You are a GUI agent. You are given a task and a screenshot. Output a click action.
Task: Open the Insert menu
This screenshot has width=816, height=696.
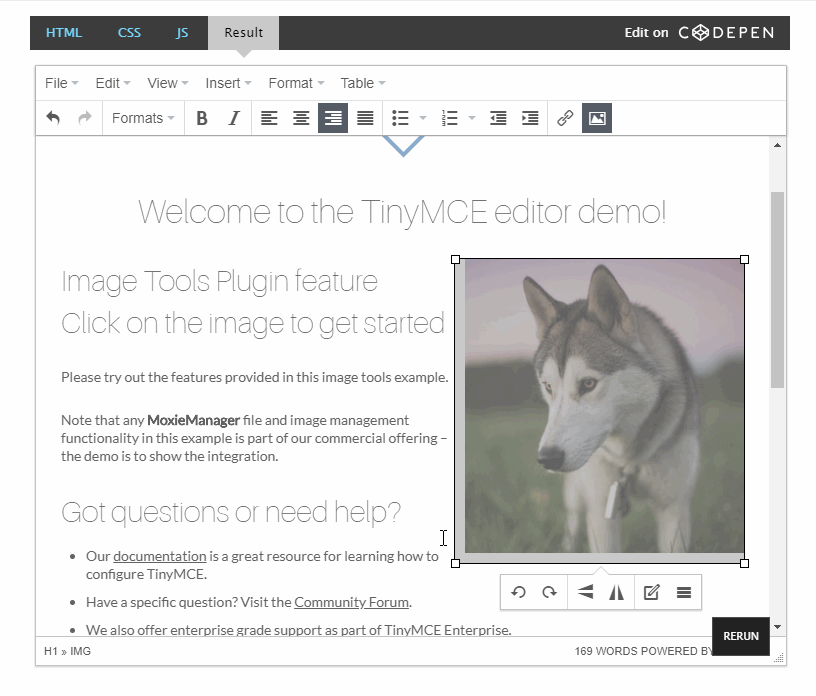[x=228, y=83]
